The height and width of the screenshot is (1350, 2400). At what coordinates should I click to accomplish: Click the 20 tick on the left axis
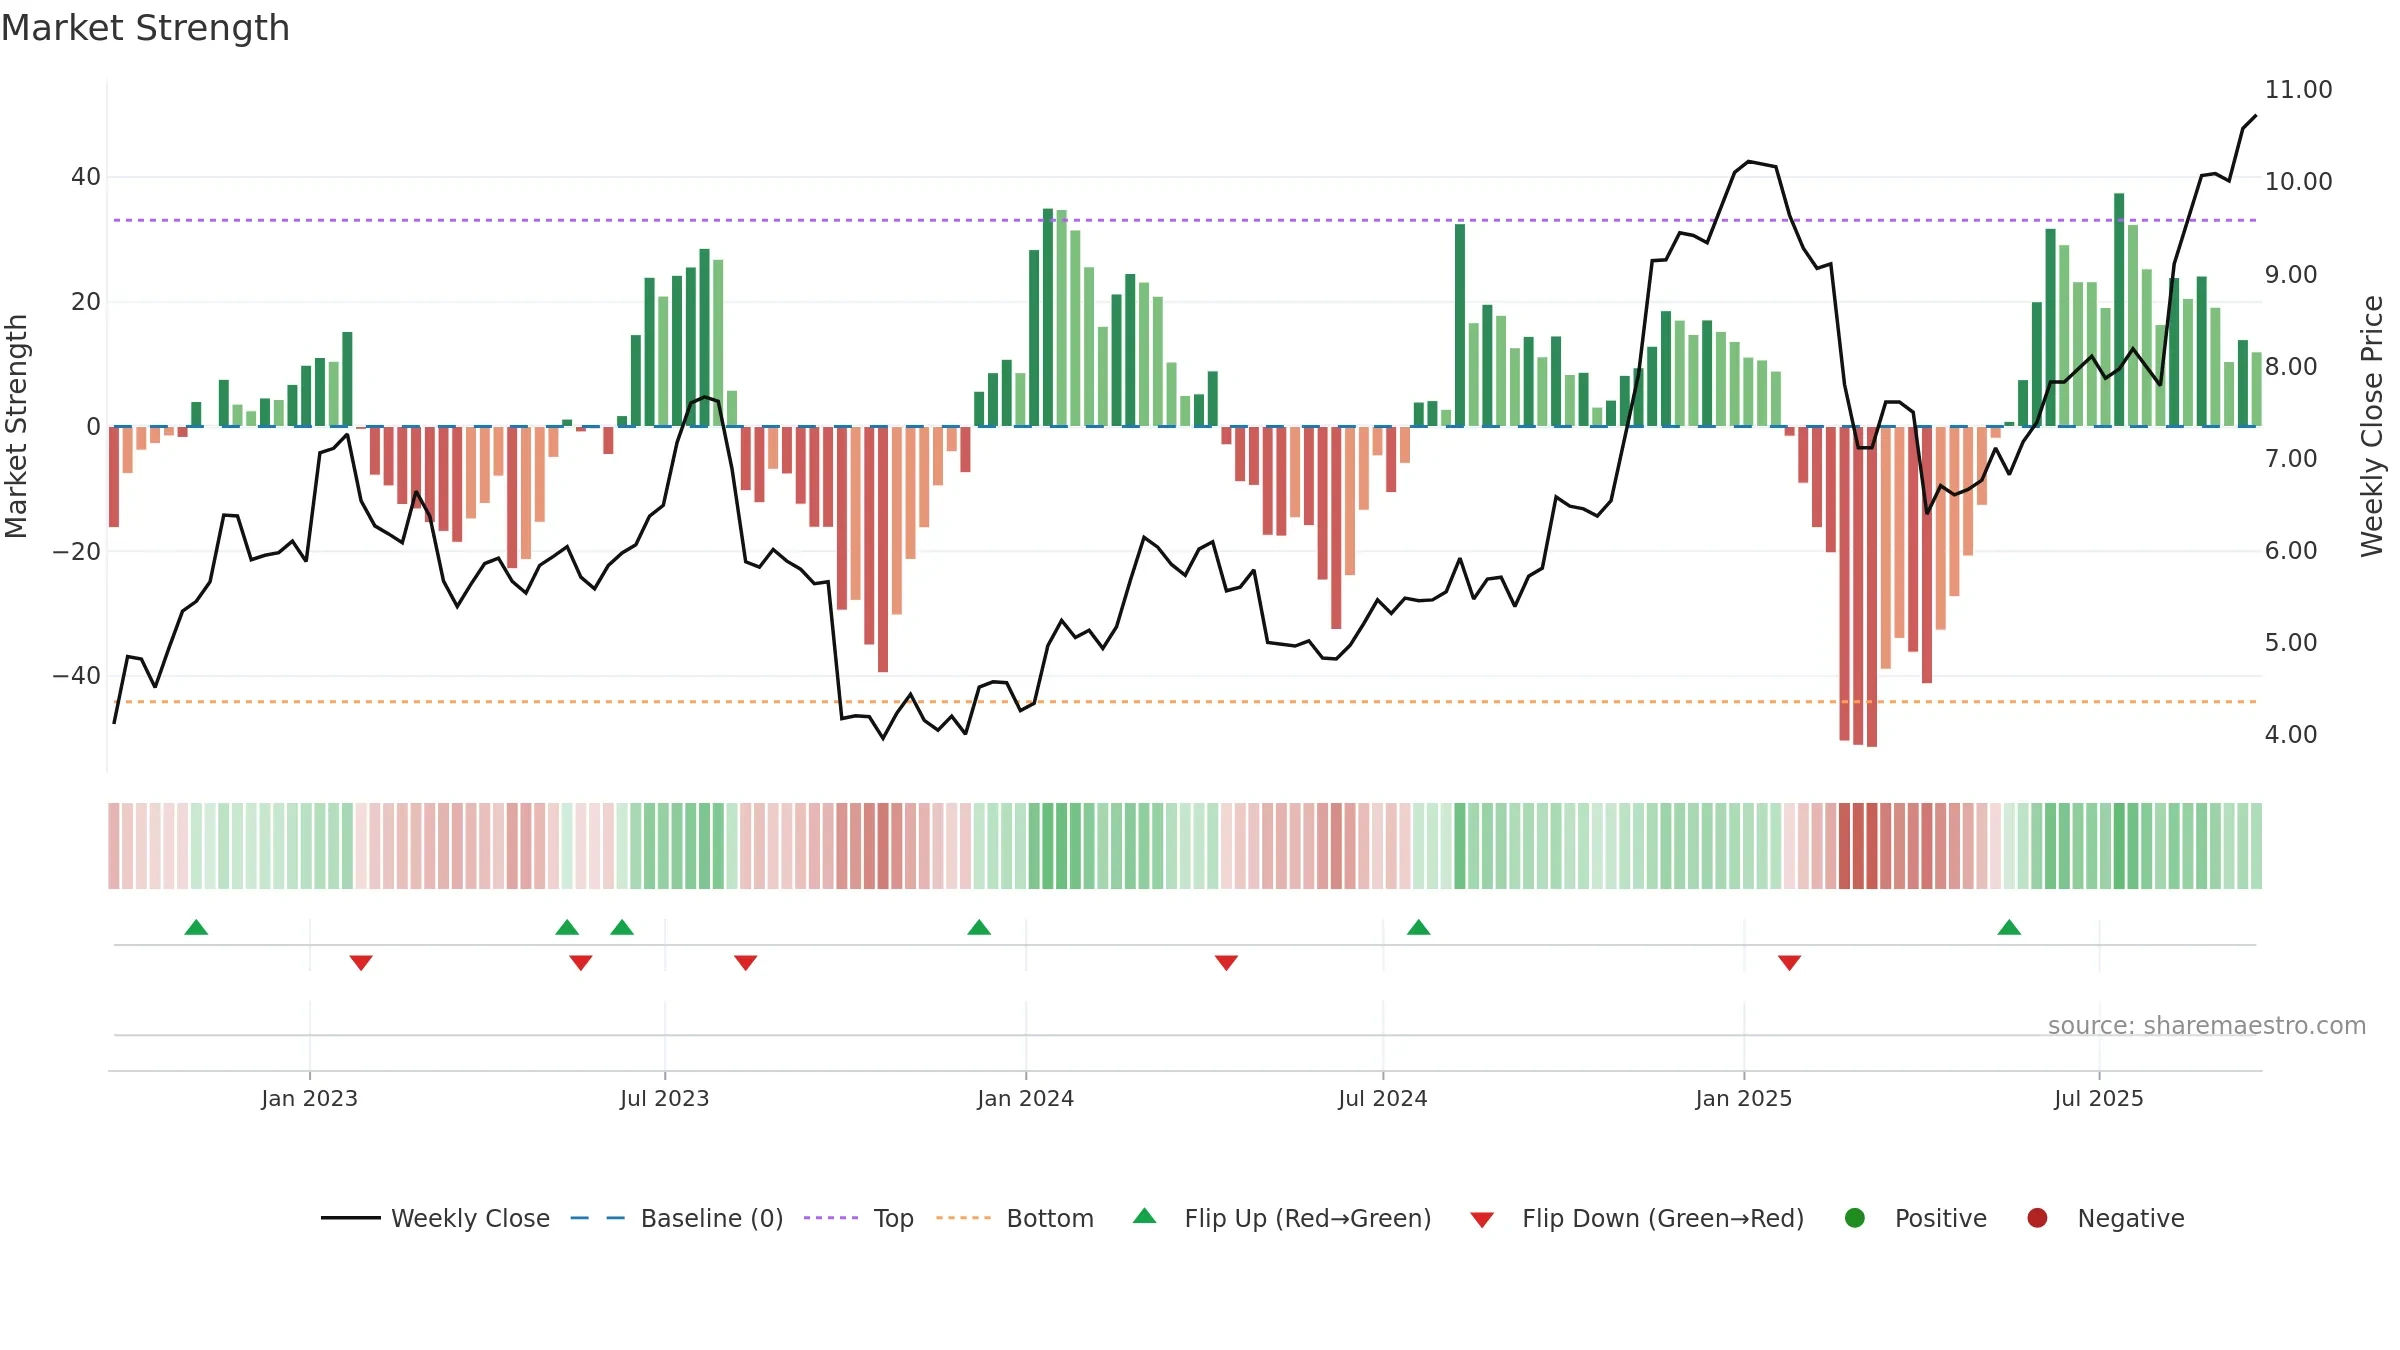click(86, 302)
